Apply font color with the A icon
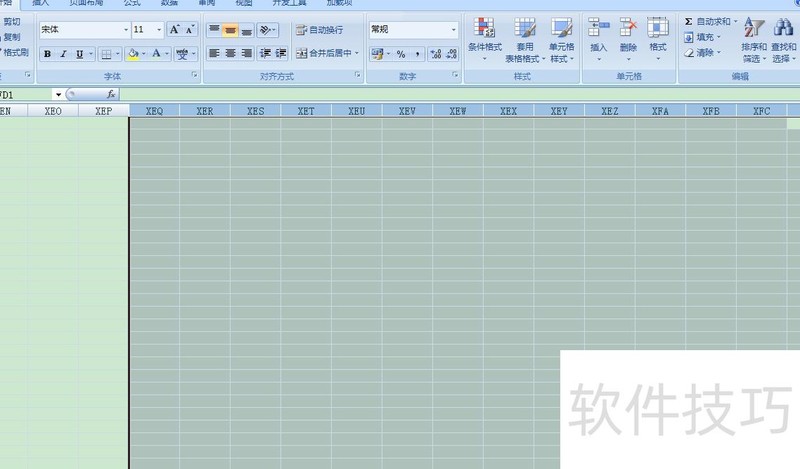 pyautogui.click(x=156, y=54)
